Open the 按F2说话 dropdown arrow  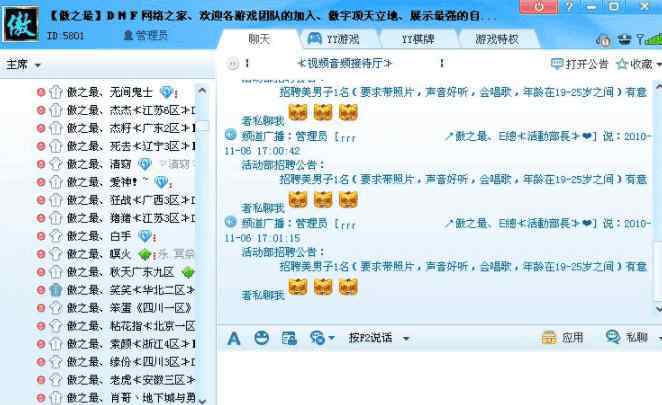coord(406,338)
